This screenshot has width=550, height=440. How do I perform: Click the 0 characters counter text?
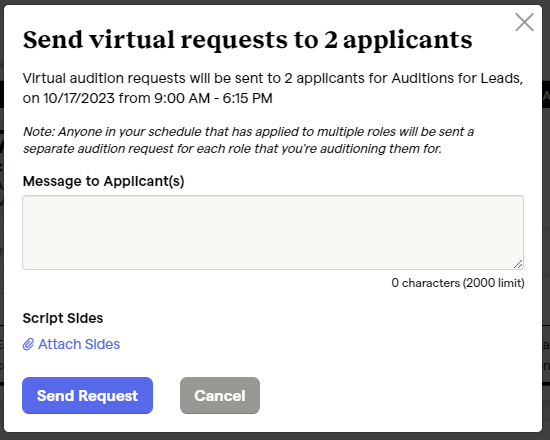pos(425,283)
